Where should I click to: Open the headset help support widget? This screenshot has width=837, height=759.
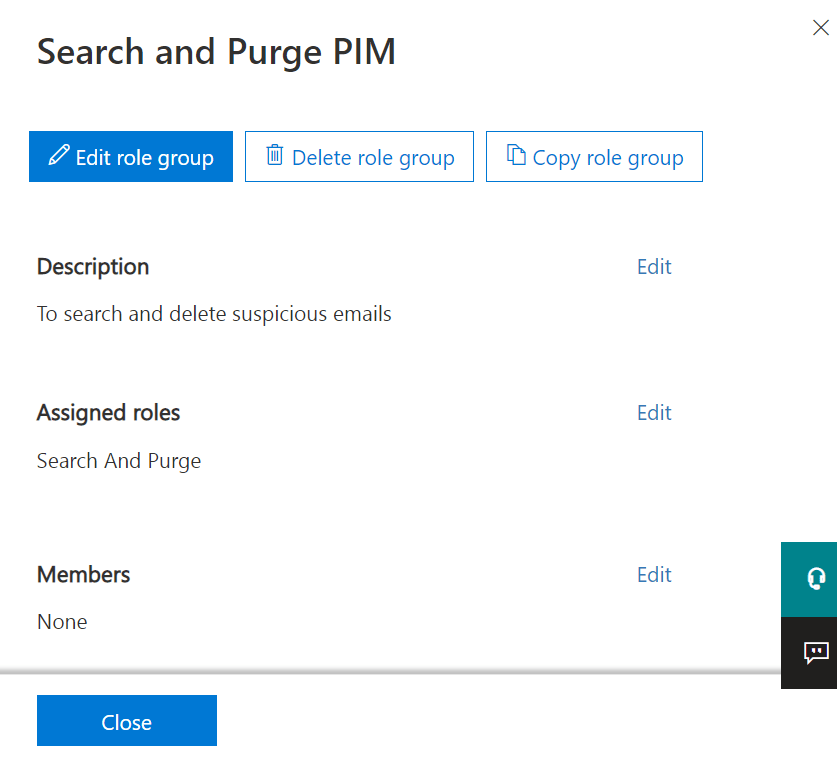tap(815, 579)
